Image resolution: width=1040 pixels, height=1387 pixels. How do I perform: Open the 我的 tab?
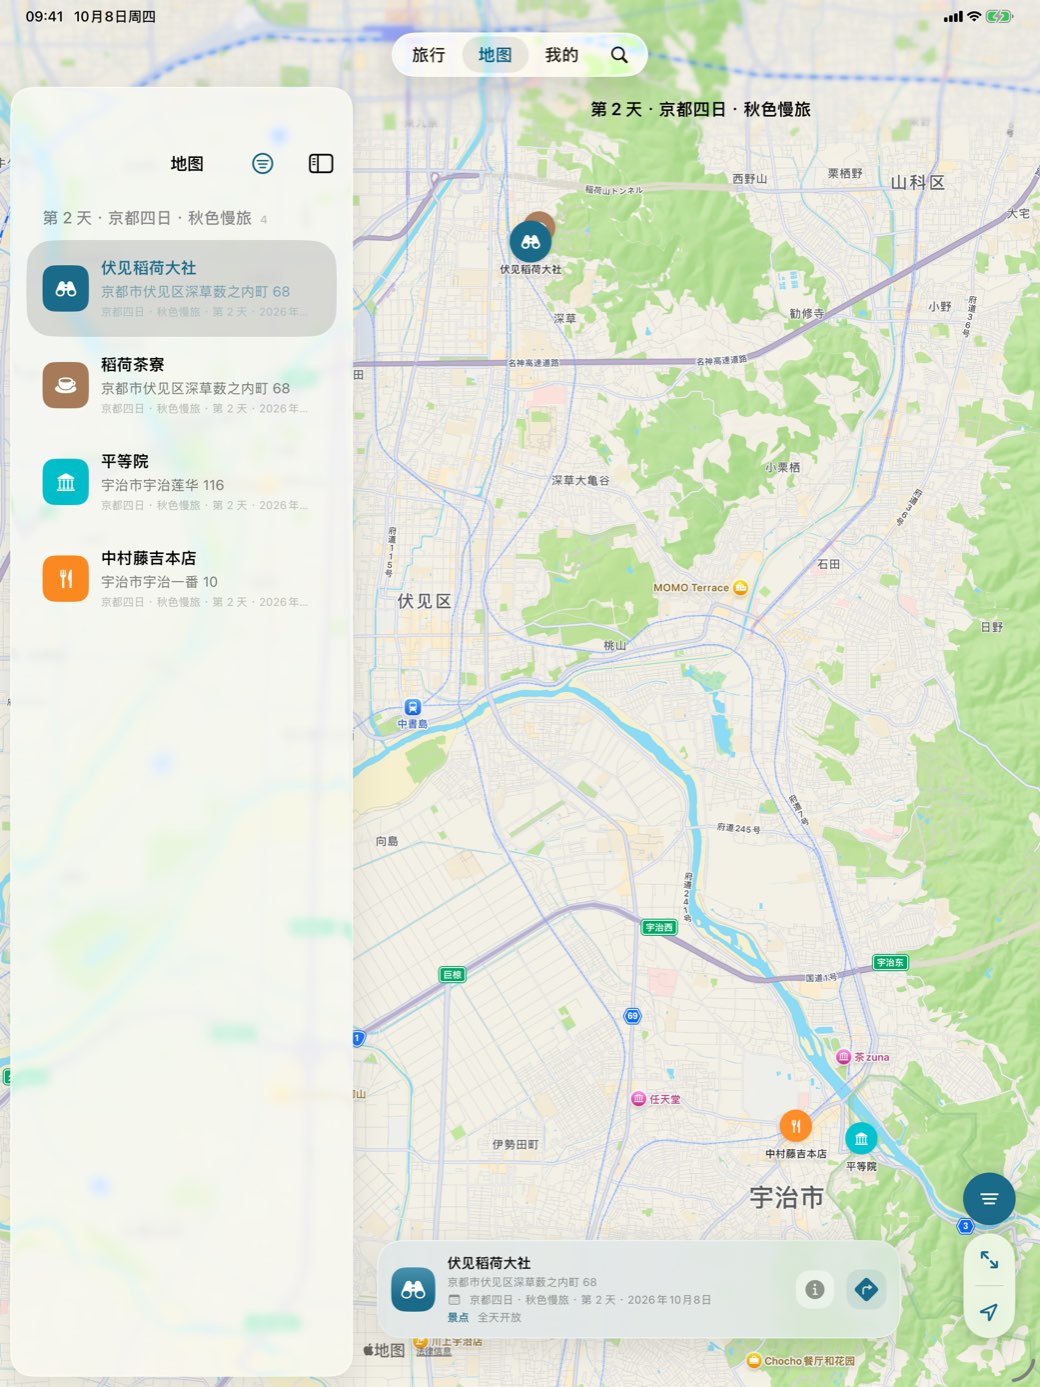click(x=562, y=55)
